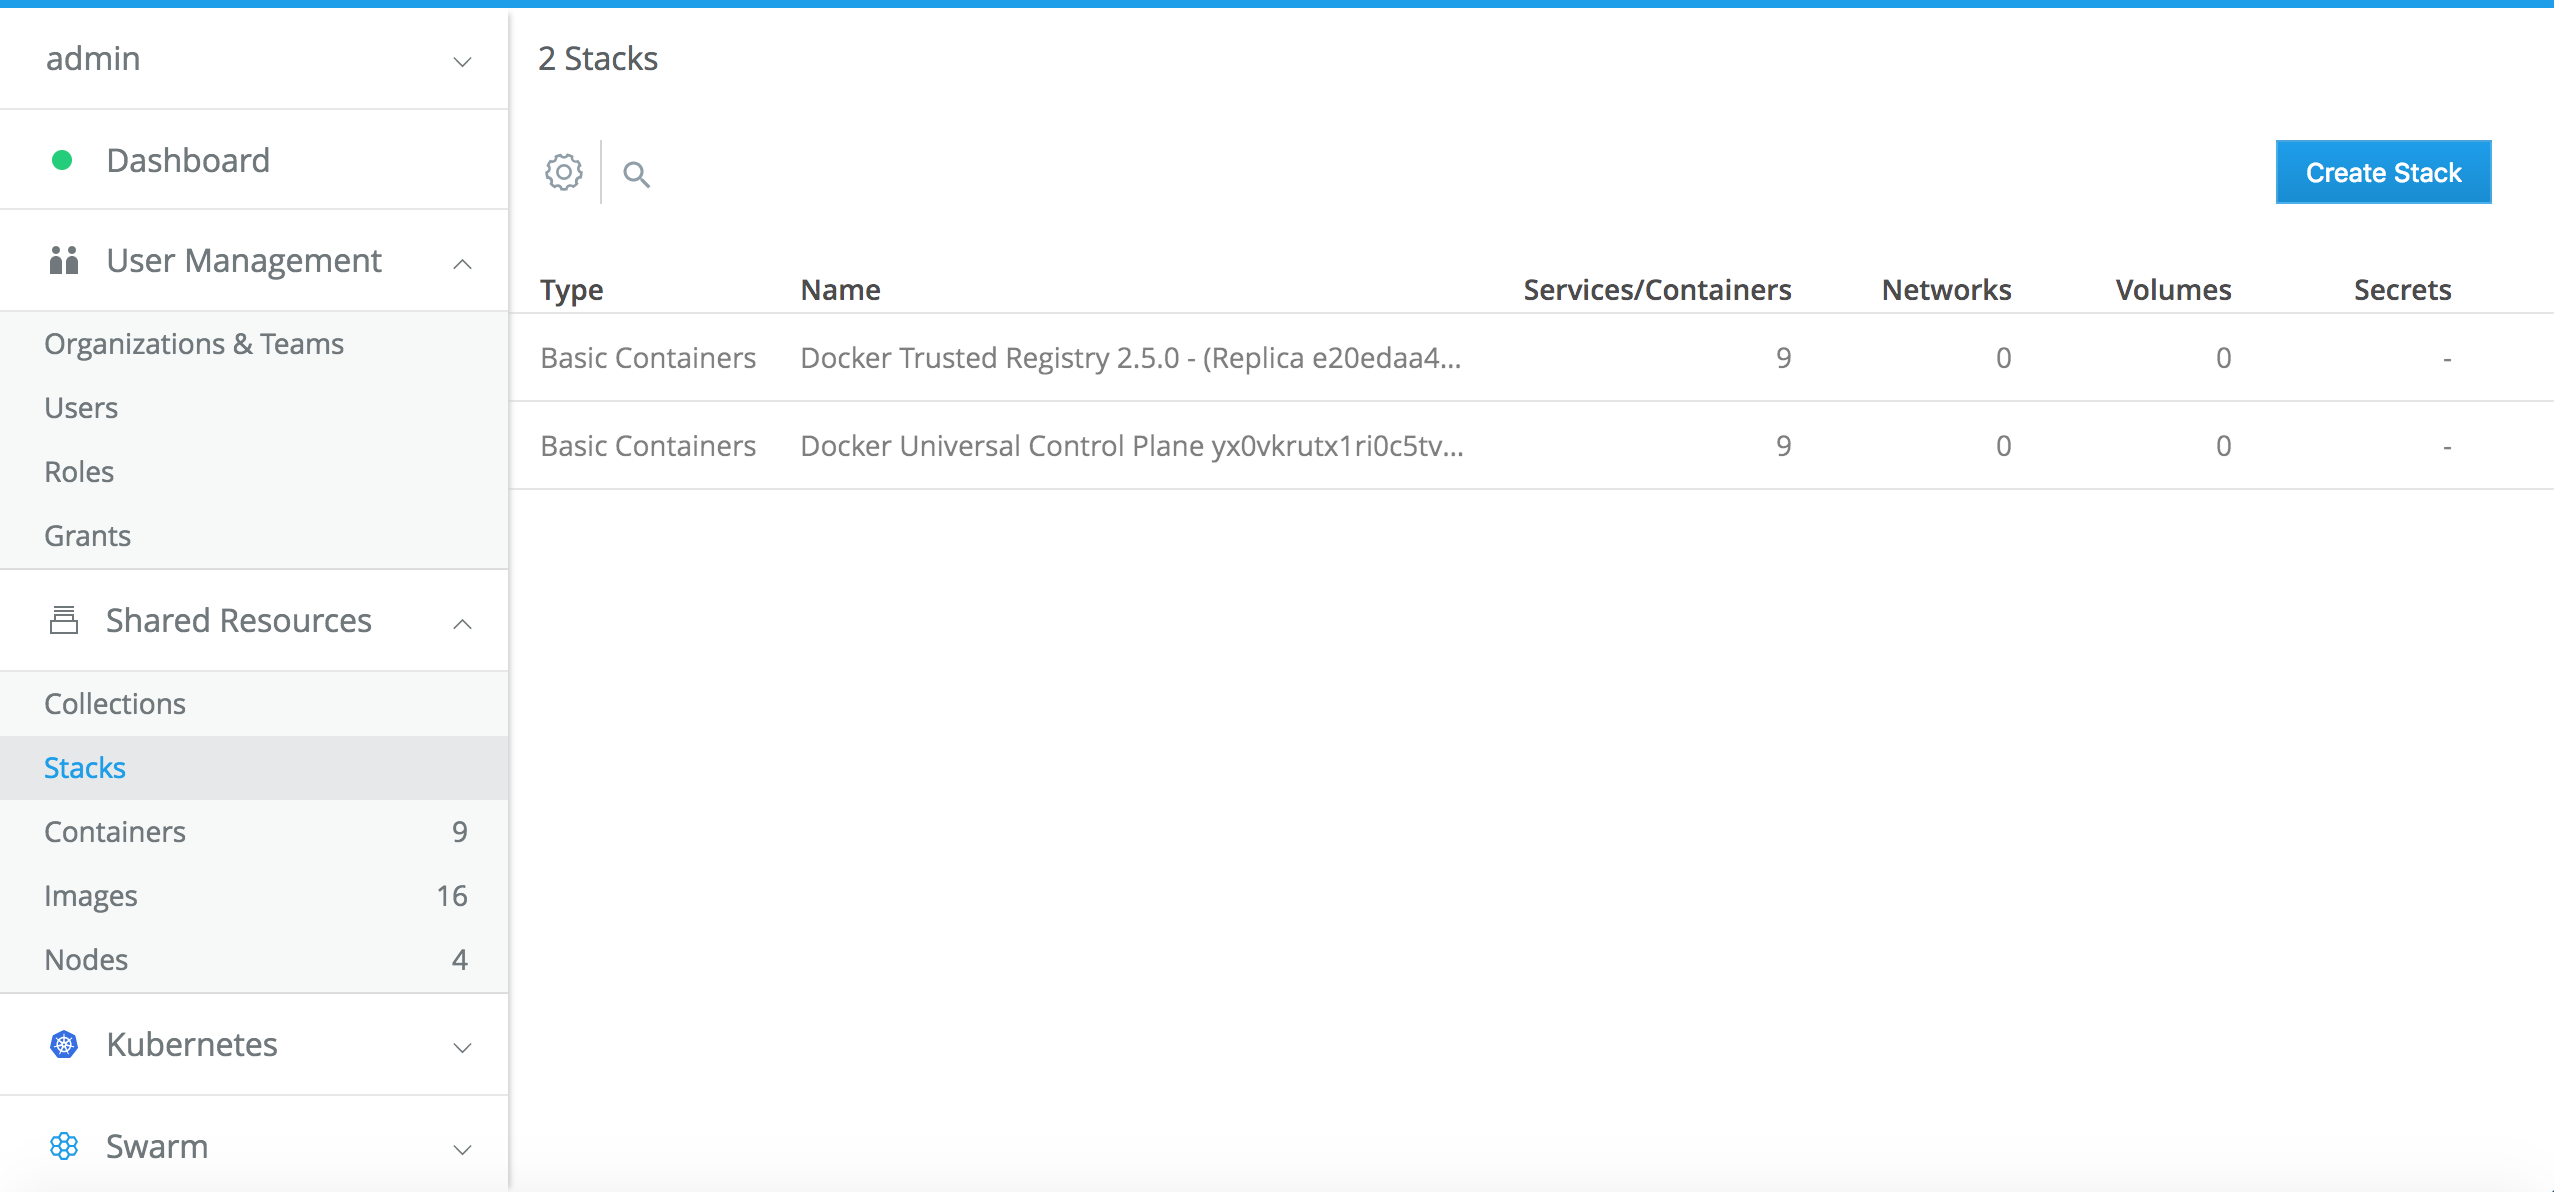Click the Shared Resources stack icon
The image size is (2554, 1192).
click(x=64, y=620)
